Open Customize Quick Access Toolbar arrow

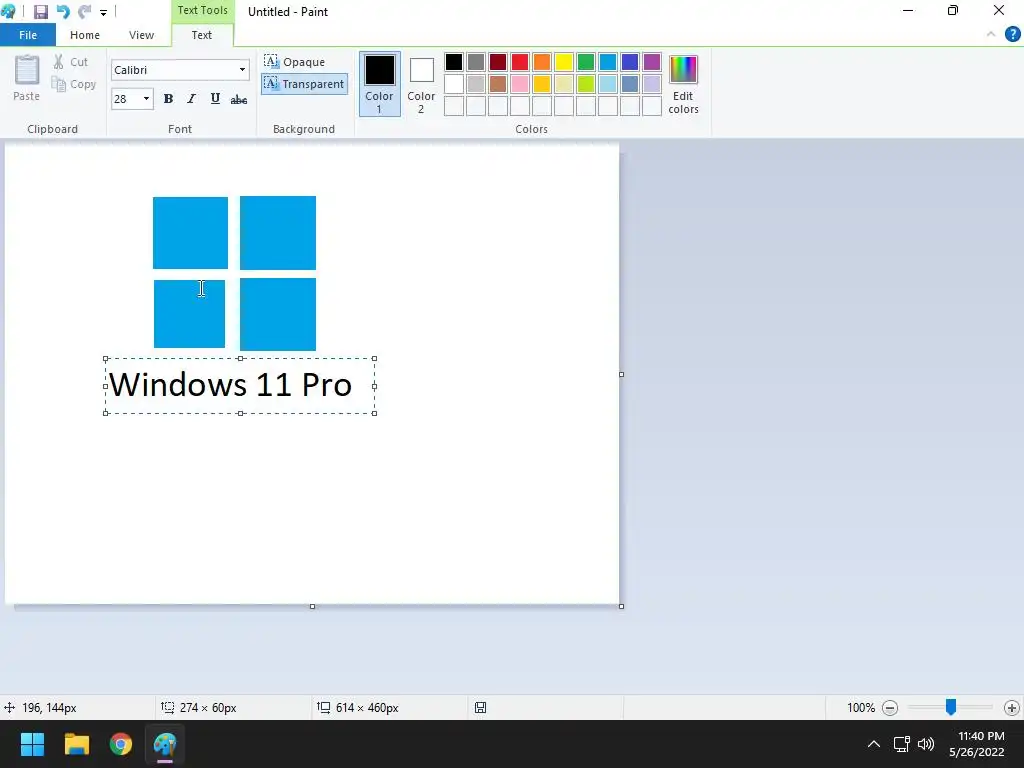click(103, 12)
